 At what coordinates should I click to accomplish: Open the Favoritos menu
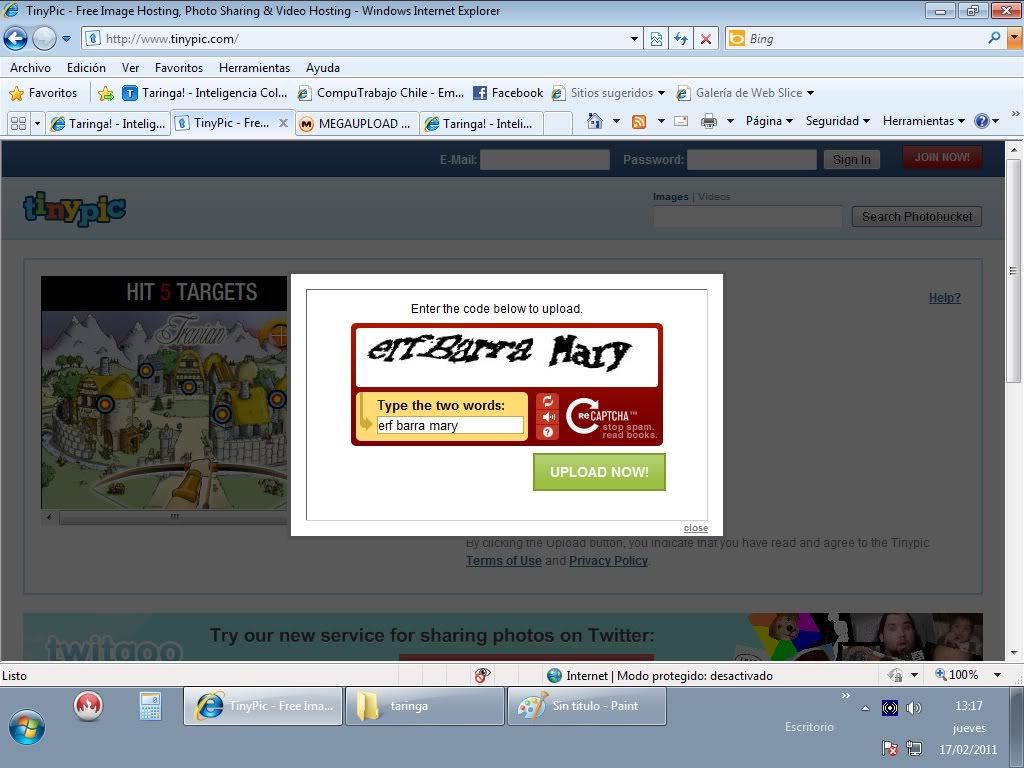178,68
